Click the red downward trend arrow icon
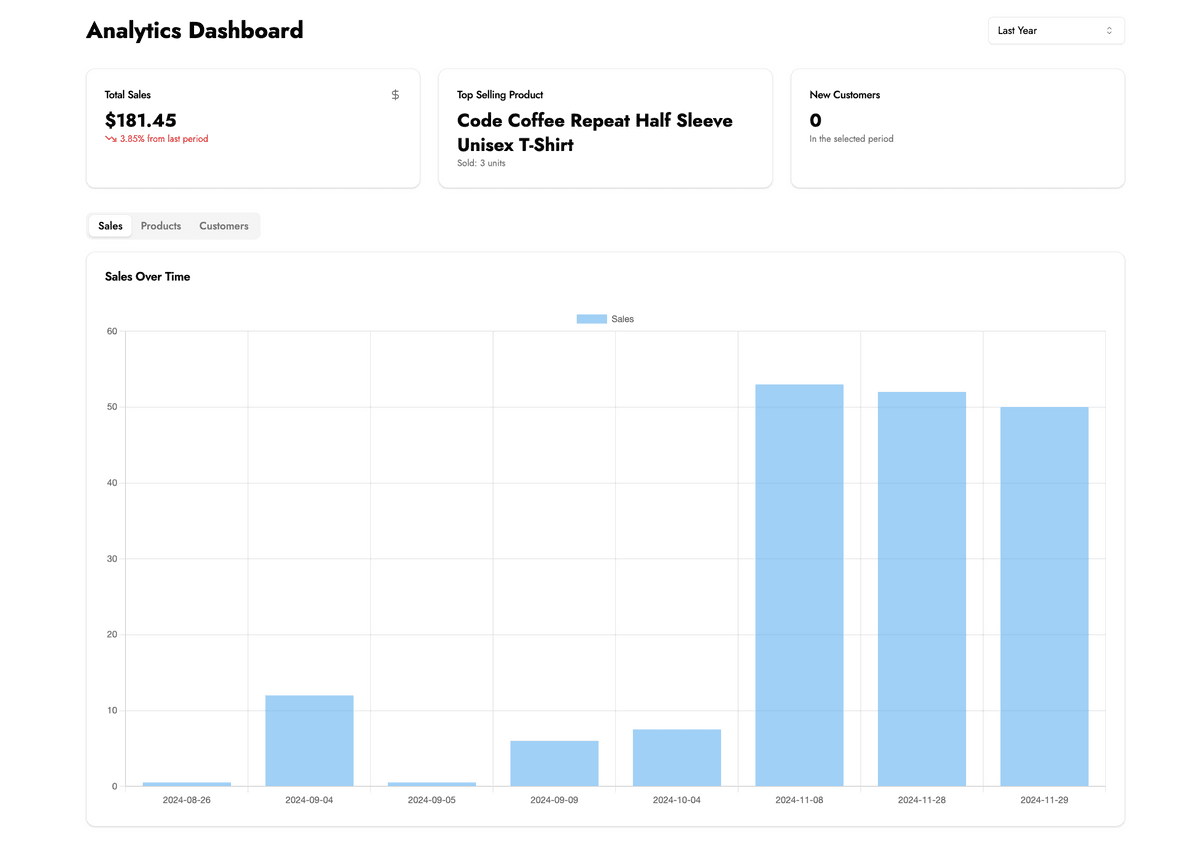Viewport: 1200px width, 866px height. [111, 139]
